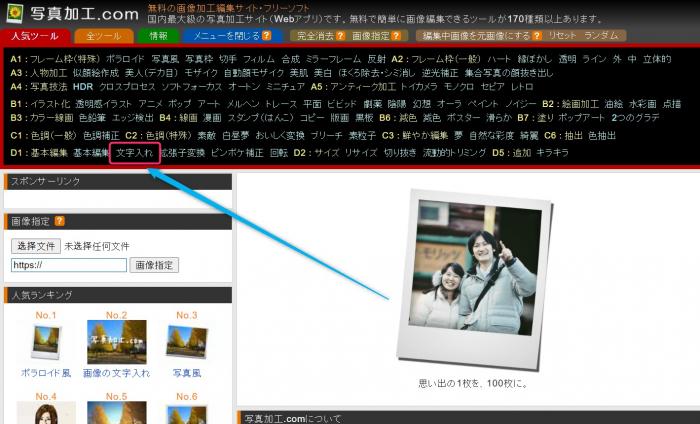
Task: Open the ミラーフレーム tool link
Action: tap(333, 59)
